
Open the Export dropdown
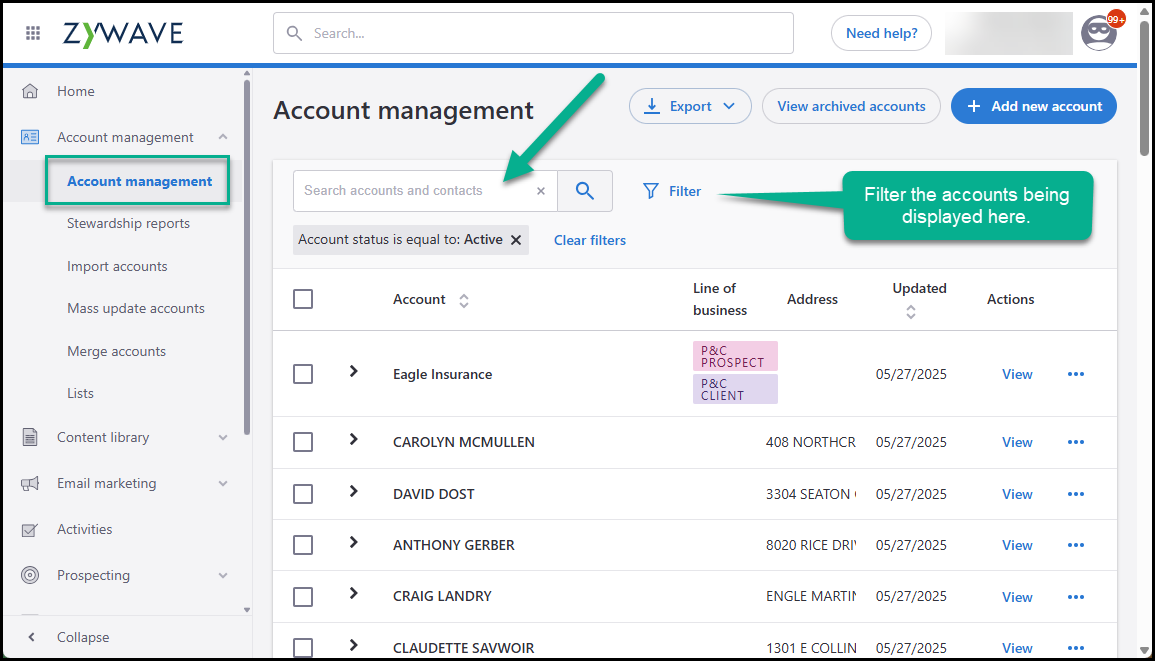(x=690, y=106)
